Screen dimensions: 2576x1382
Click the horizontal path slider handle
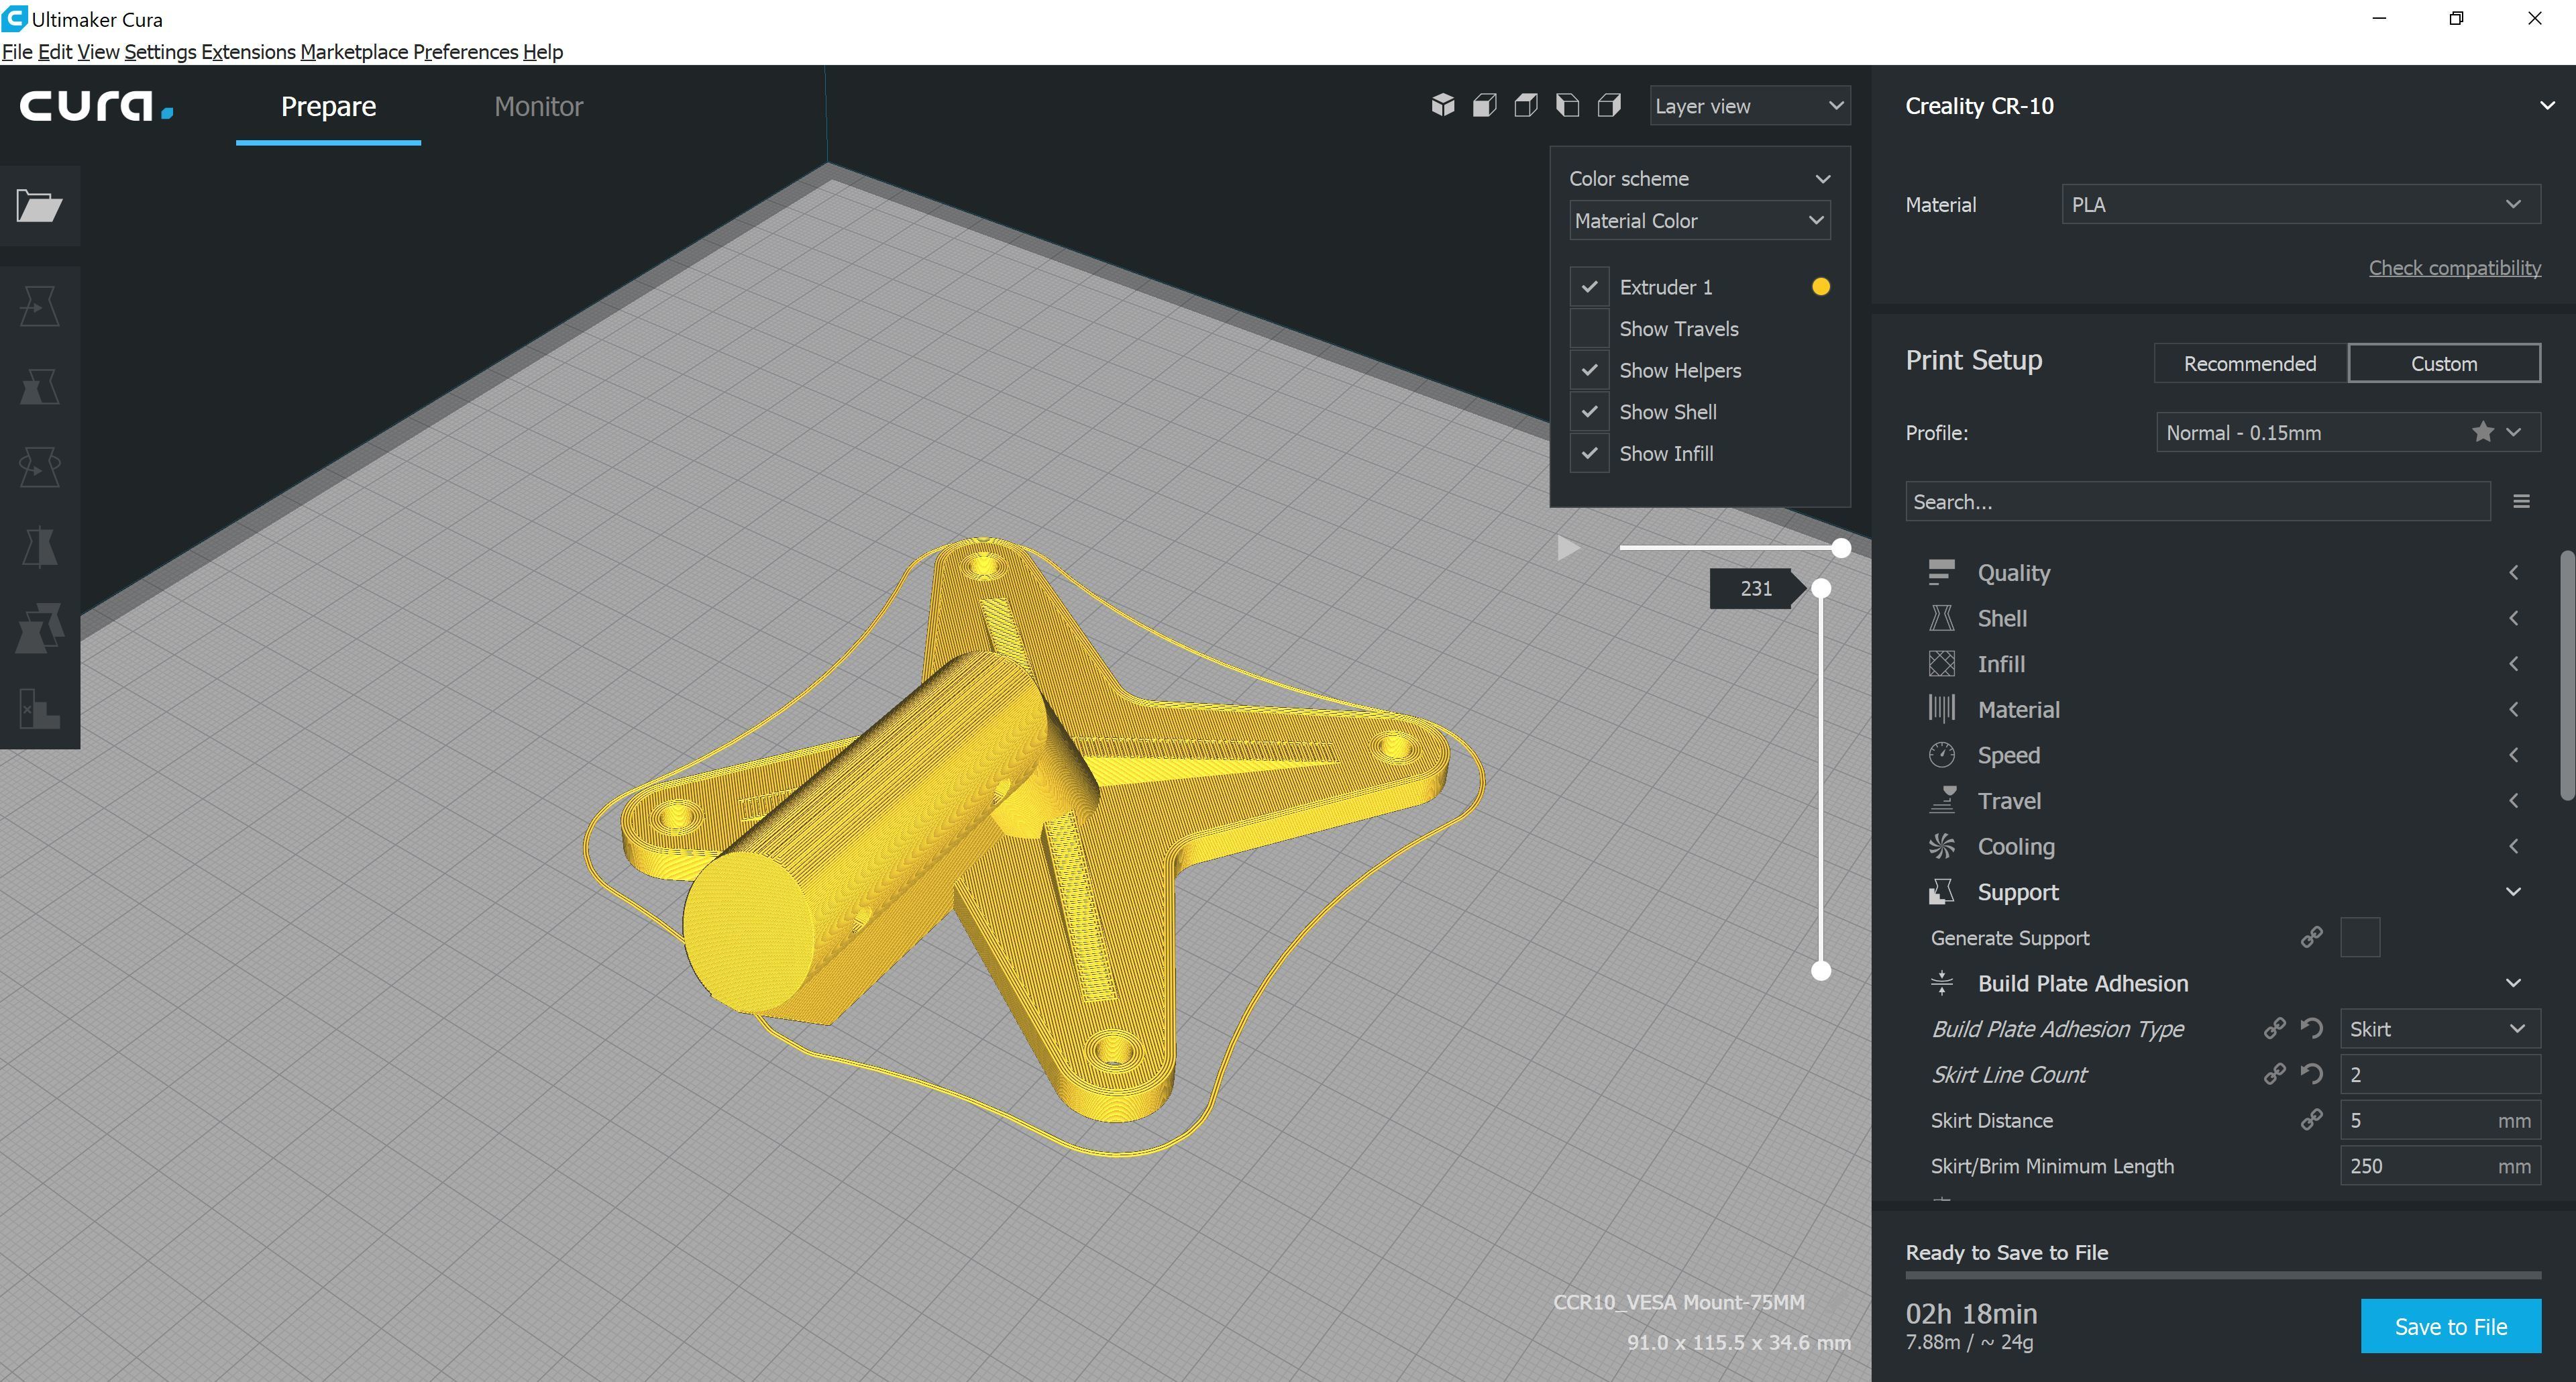(1840, 548)
